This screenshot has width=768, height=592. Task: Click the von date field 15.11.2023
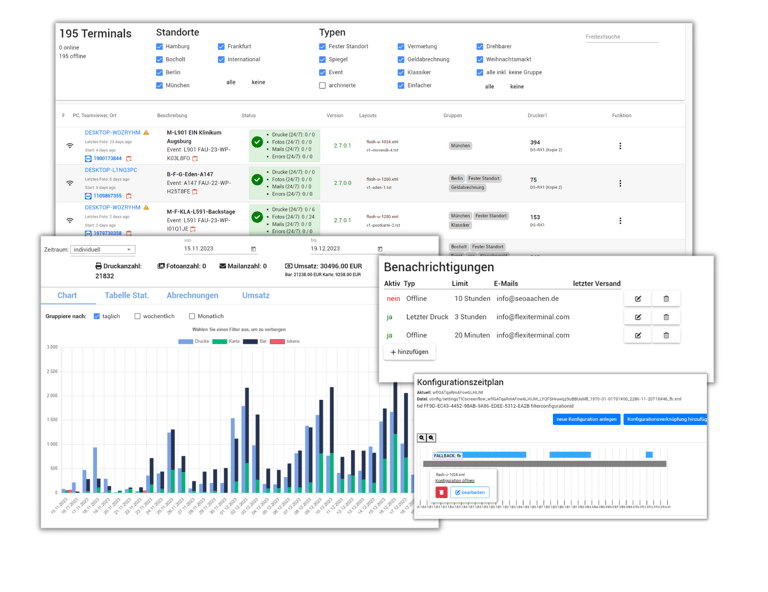(x=219, y=249)
